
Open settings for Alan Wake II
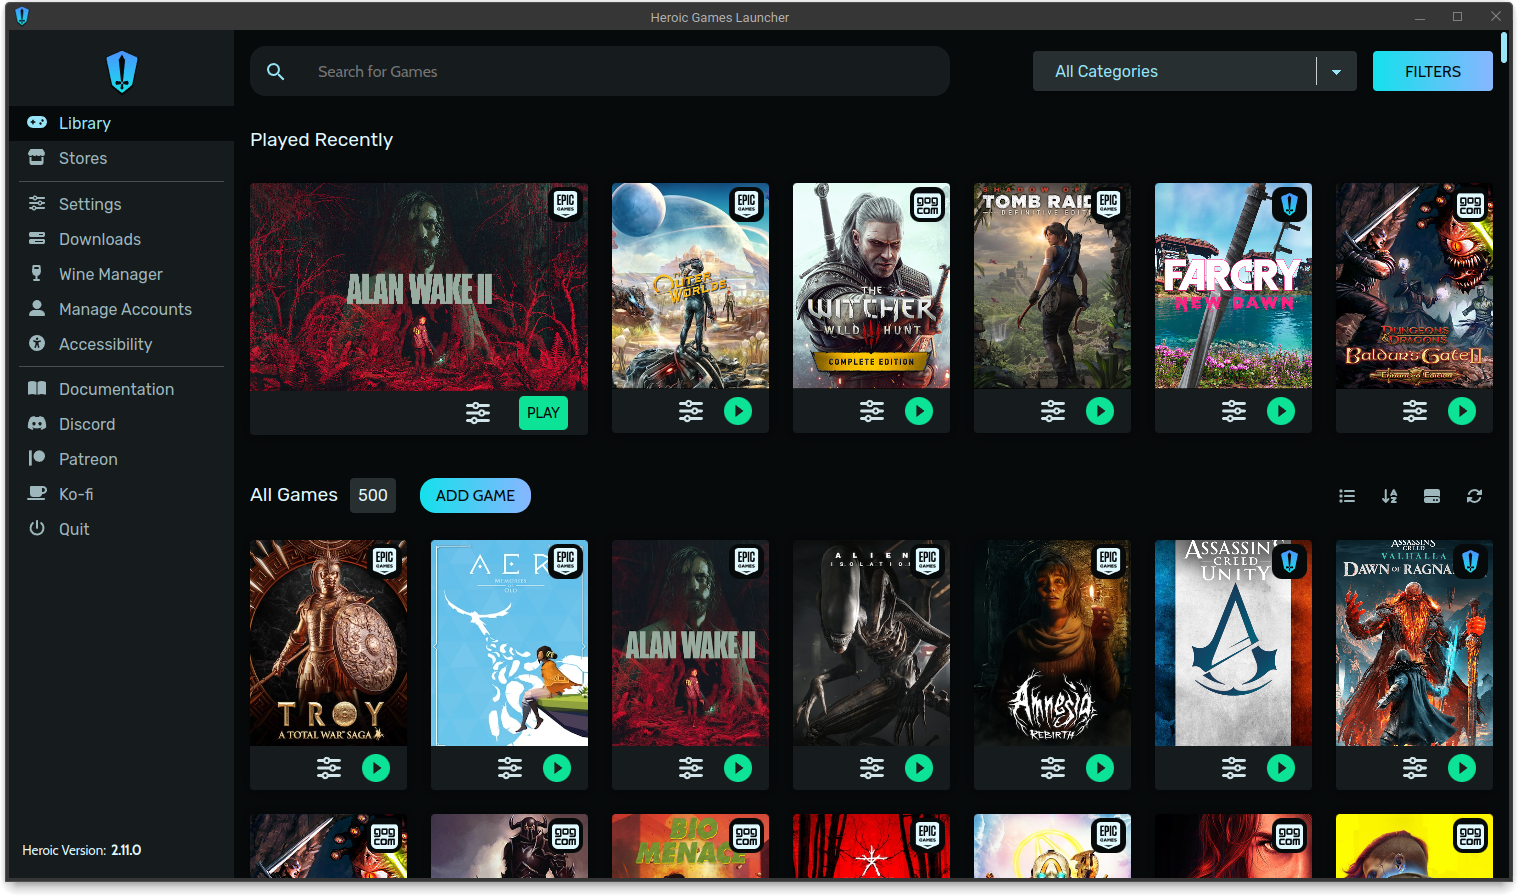pos(478,412)
